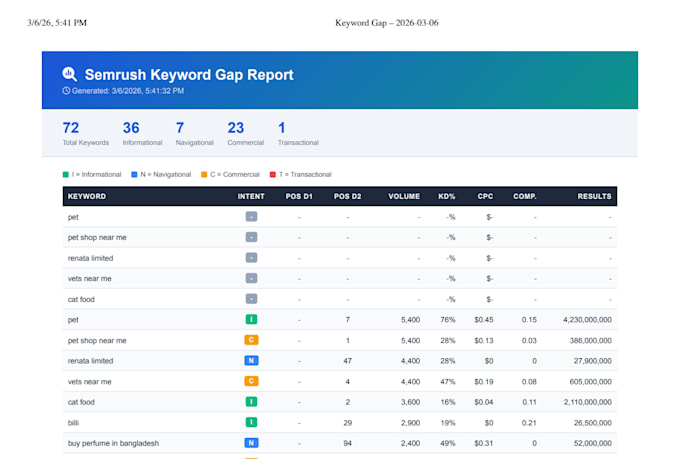Click the 36 Informational stat
Screen dimensions: 680x459
pyautogui.click(x=142, y=134)
